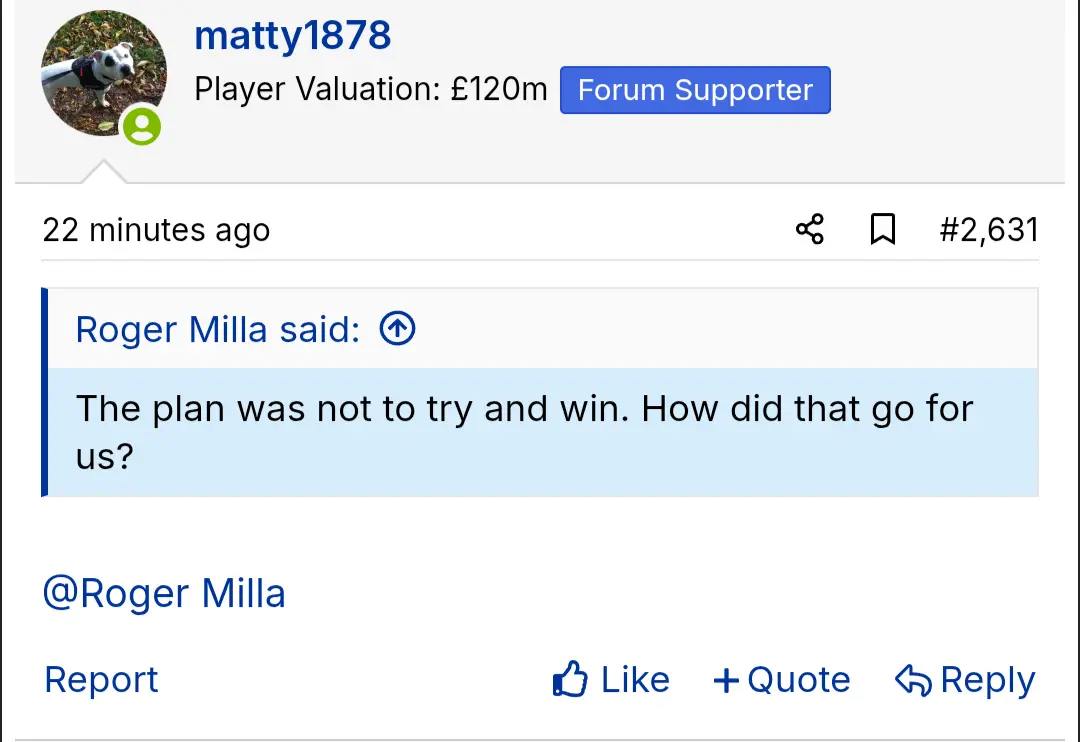This screenshot has width=1080, height=742.
Task: Select the Quote text to multi-quote
Action: (x=798, y=681)
